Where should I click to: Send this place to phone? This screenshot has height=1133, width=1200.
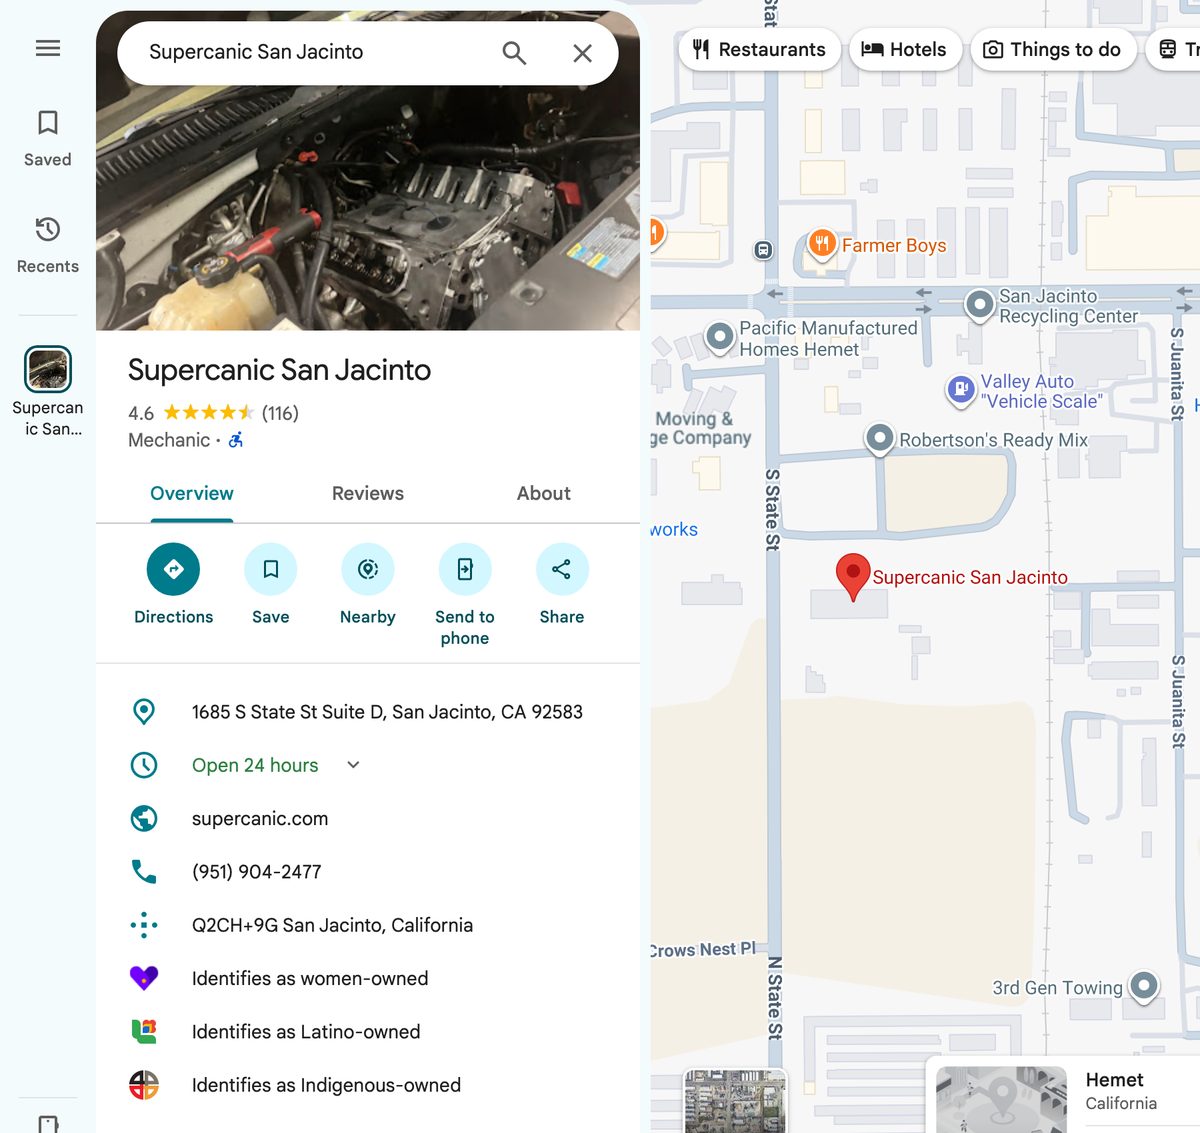[x=465, y=596]
